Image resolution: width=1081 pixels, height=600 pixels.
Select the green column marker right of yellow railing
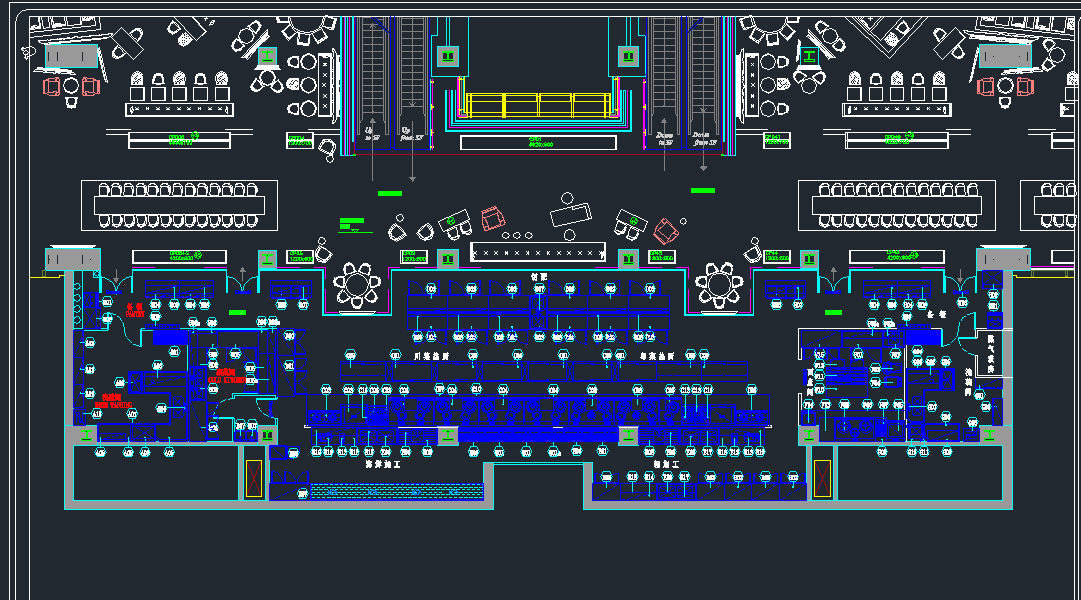pyautogui.click(x=628, y=55)
